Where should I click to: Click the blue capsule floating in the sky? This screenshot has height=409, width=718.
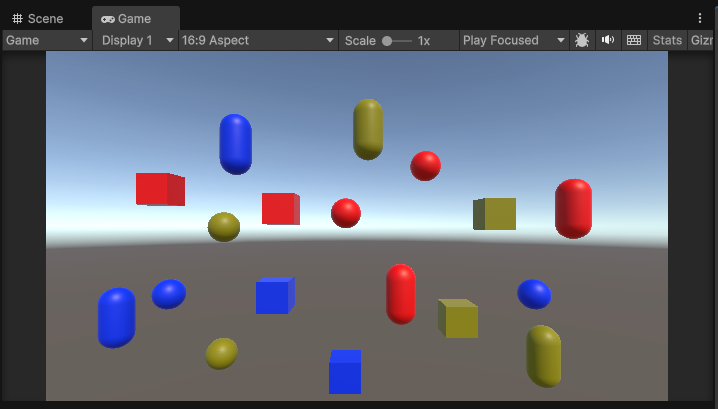tap(236, 144)
